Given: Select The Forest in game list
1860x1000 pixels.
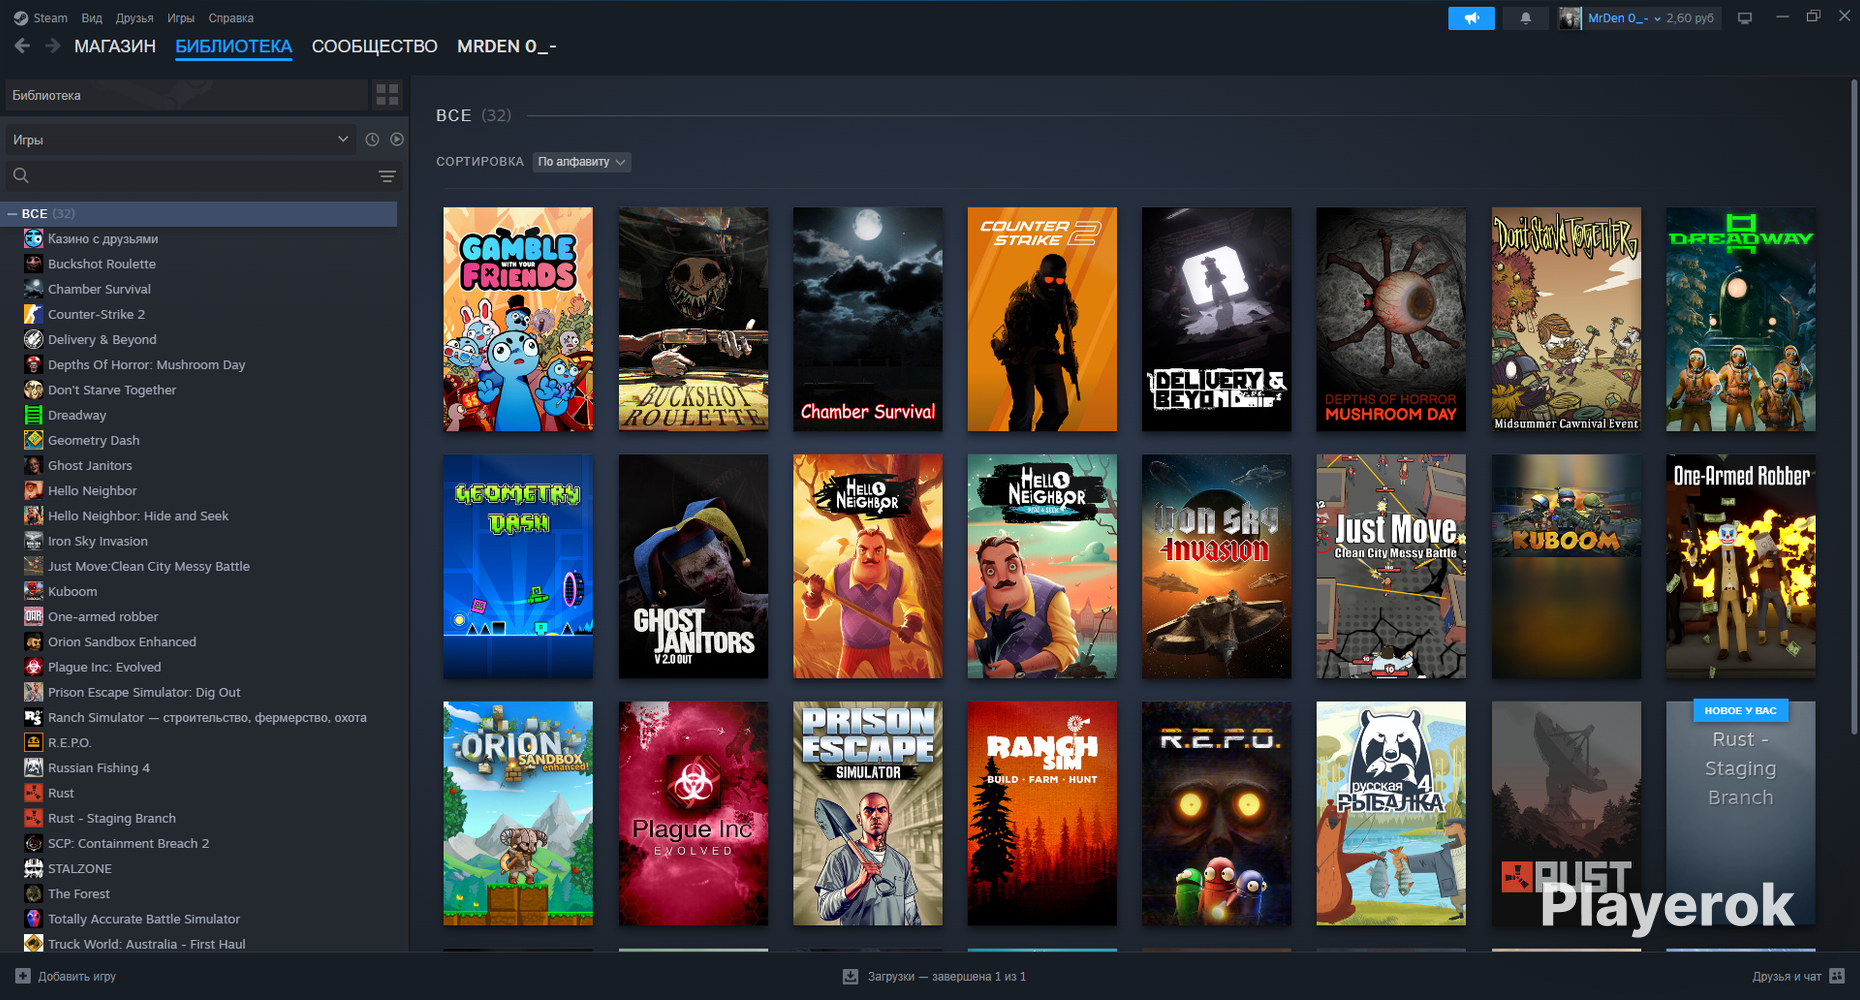Looking at the screenshot, I should point(79,894).
